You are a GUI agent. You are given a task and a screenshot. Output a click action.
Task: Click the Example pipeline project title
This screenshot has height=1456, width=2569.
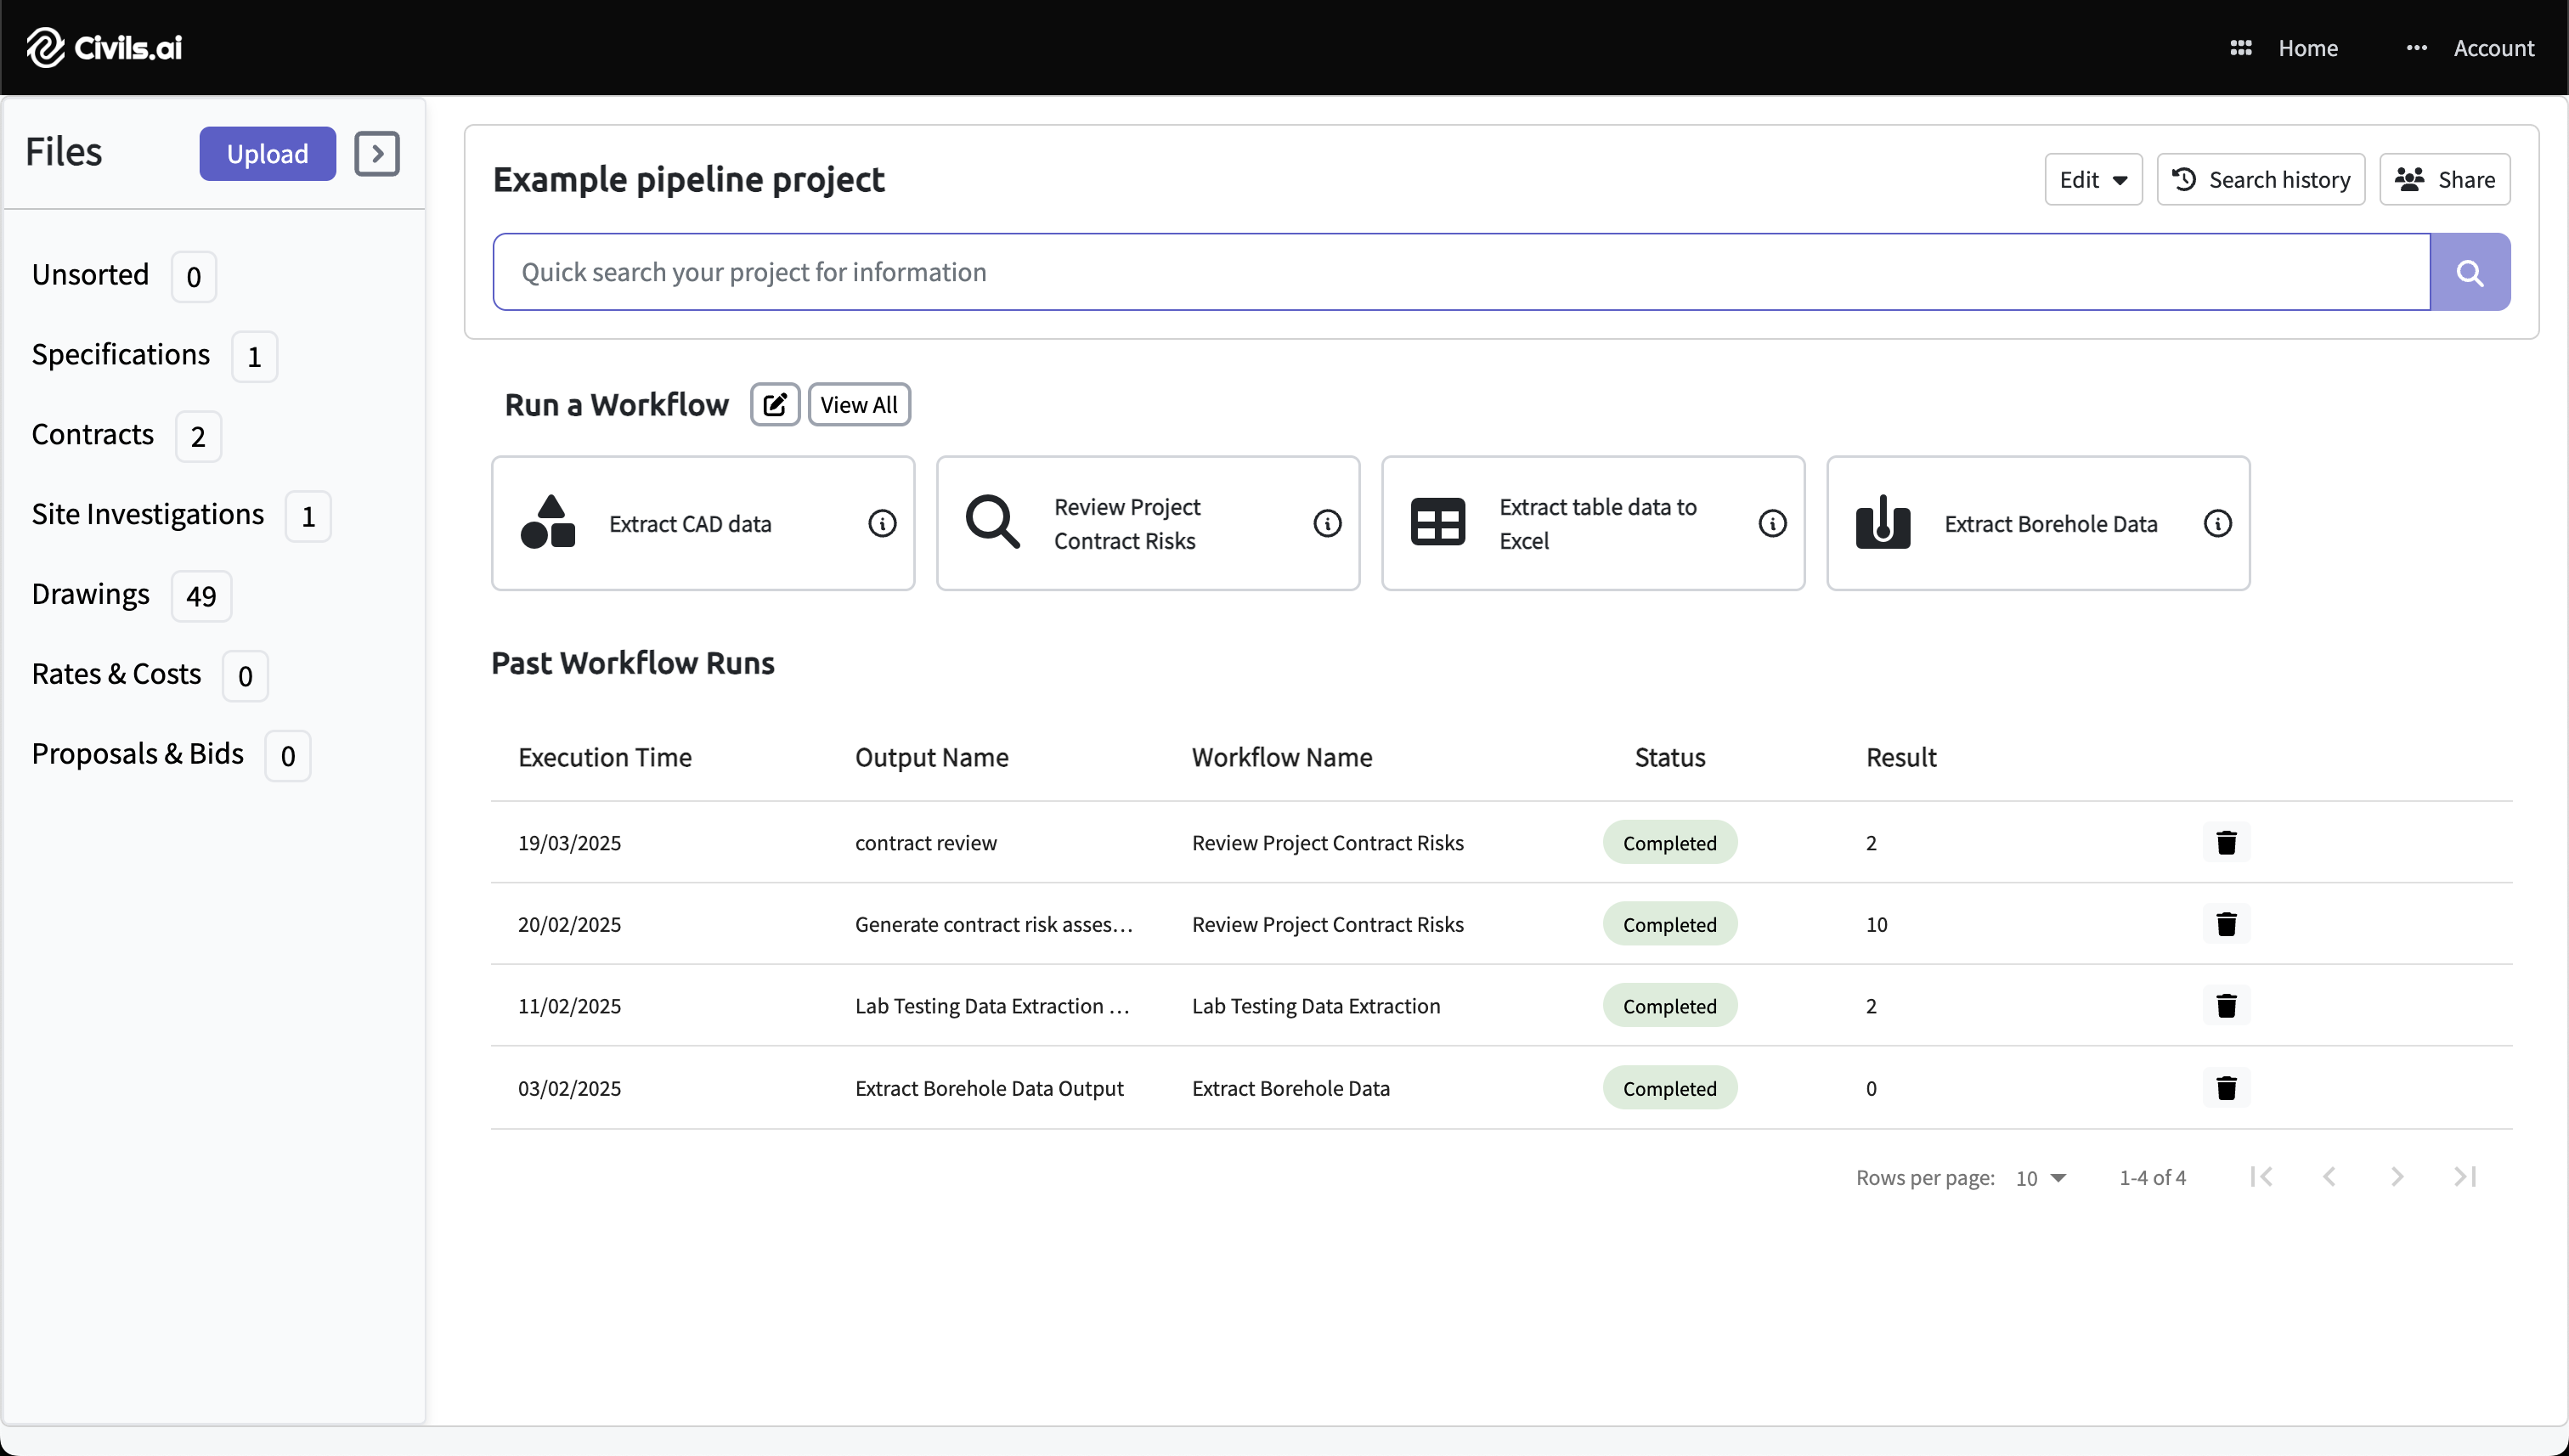point(688,179)
